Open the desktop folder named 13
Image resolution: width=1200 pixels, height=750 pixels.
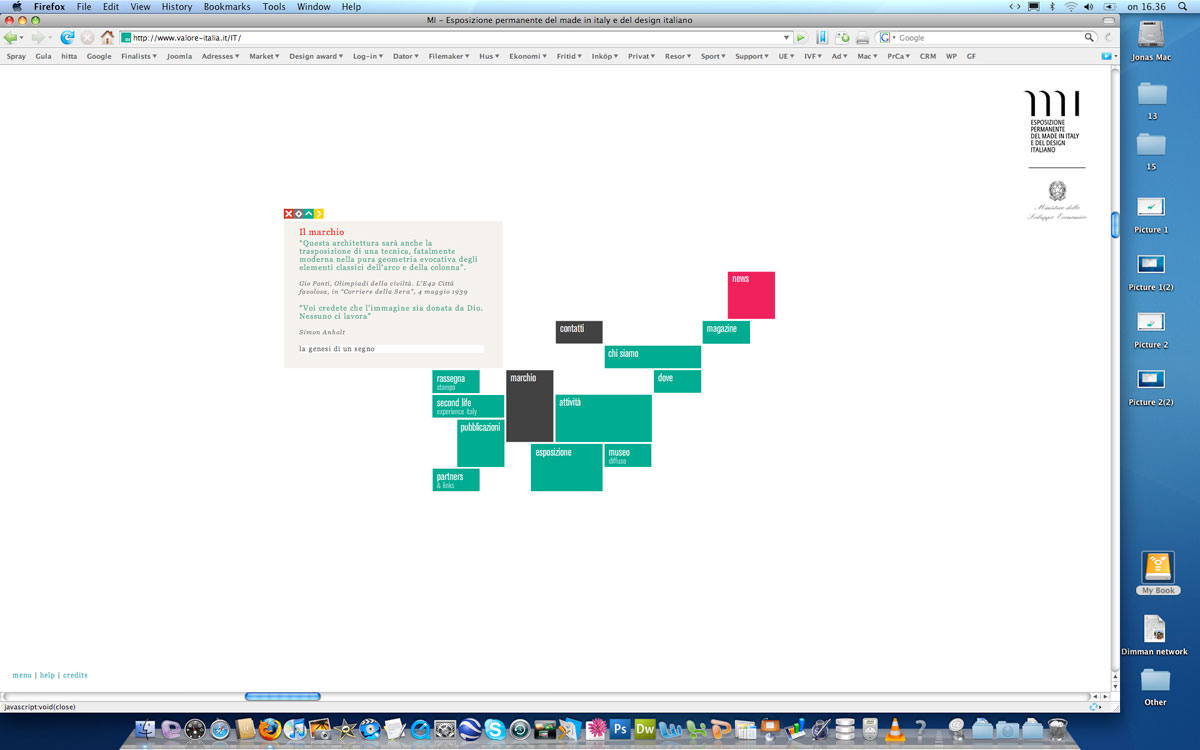tap(1152, 100)
